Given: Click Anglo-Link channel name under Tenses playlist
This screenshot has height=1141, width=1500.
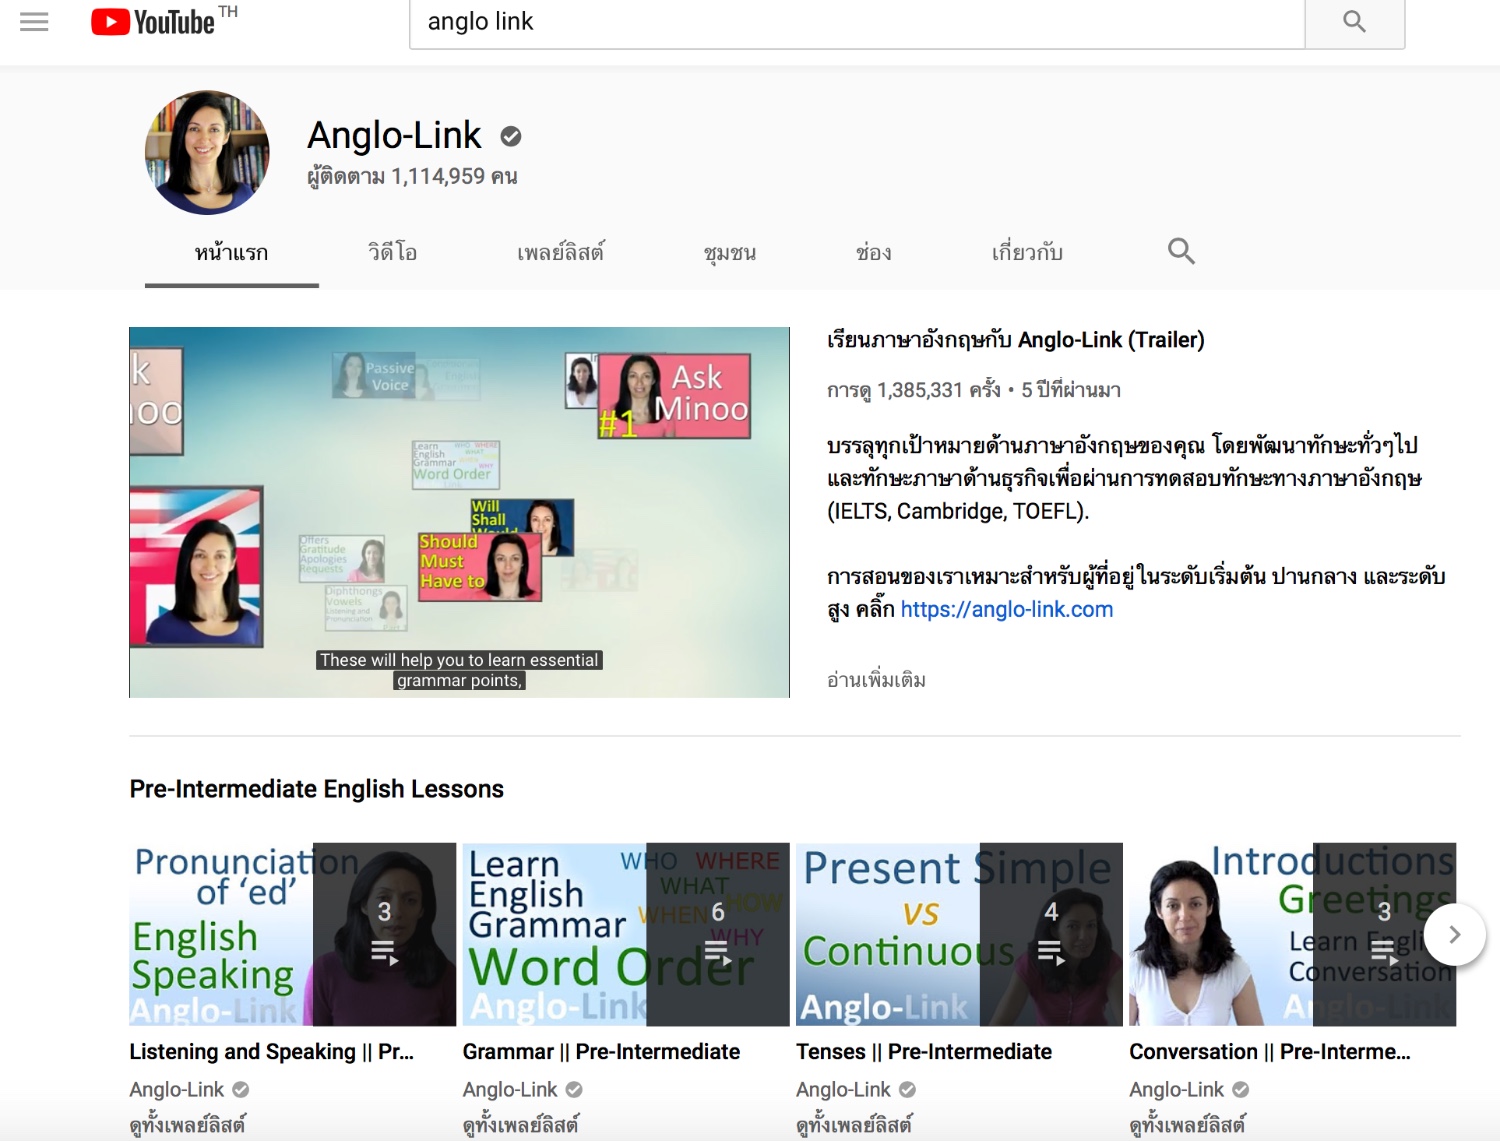Looking at the screenshot, I should pyautogui.click(x=843, y=1089).
